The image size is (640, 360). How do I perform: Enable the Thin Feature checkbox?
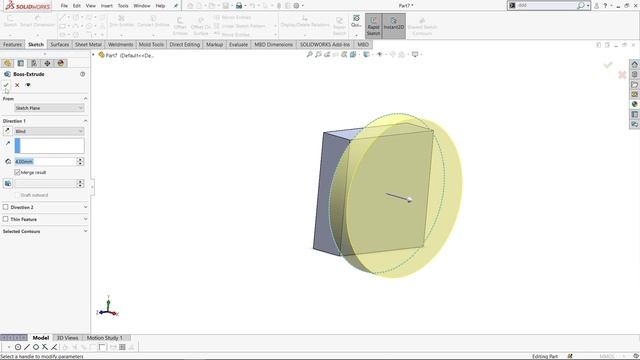(6, 219)
